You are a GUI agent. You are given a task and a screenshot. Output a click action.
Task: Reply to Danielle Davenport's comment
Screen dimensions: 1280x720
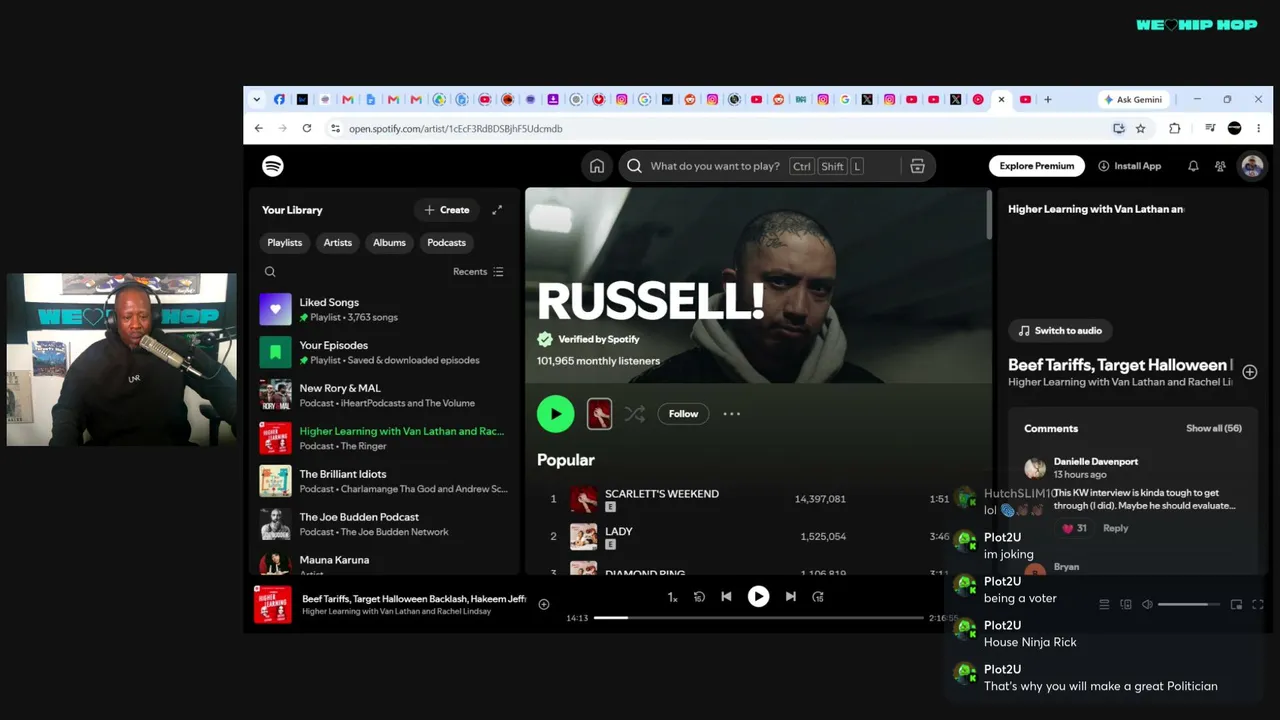(1115, 528)
